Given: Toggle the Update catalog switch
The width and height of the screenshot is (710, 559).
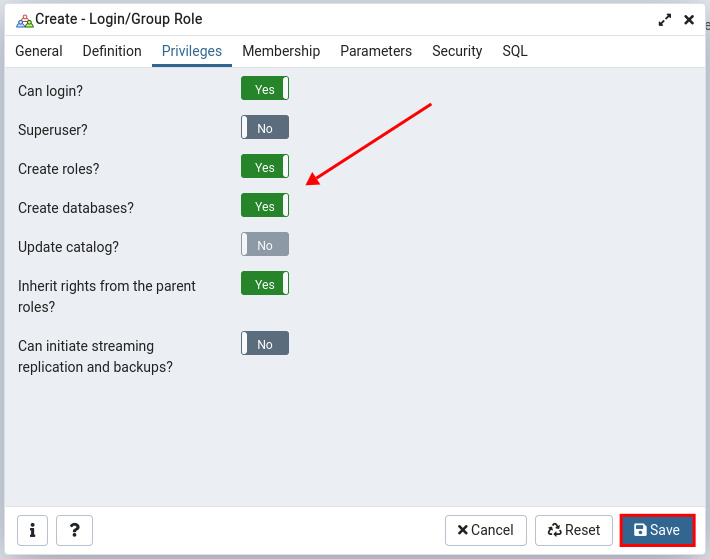Looking at the screenshot, I should [x=264, y=245].
